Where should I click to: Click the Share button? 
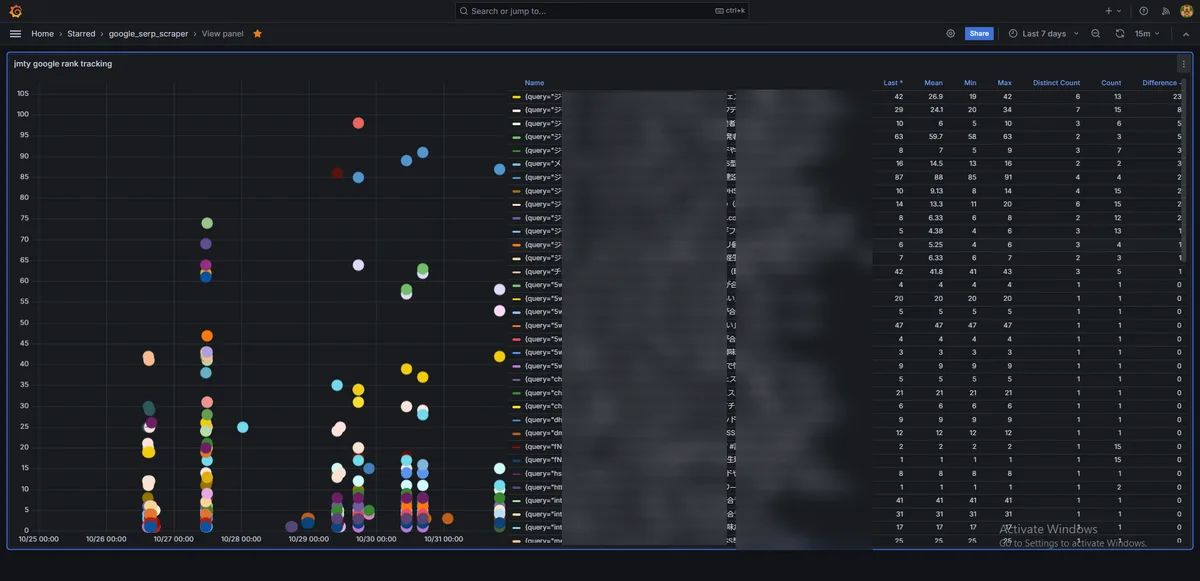pyautogui.click(x=979, y=33)
